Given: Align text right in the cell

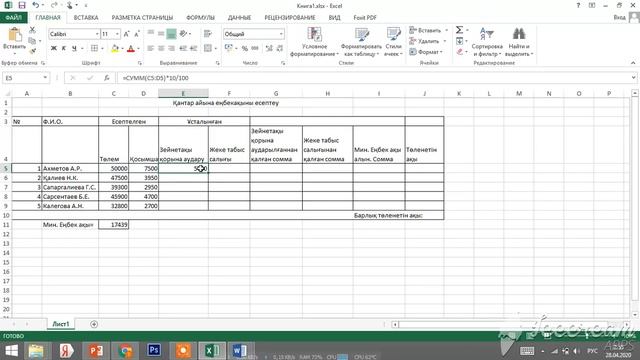Looking at the screenshot, I should click(171, 48).
